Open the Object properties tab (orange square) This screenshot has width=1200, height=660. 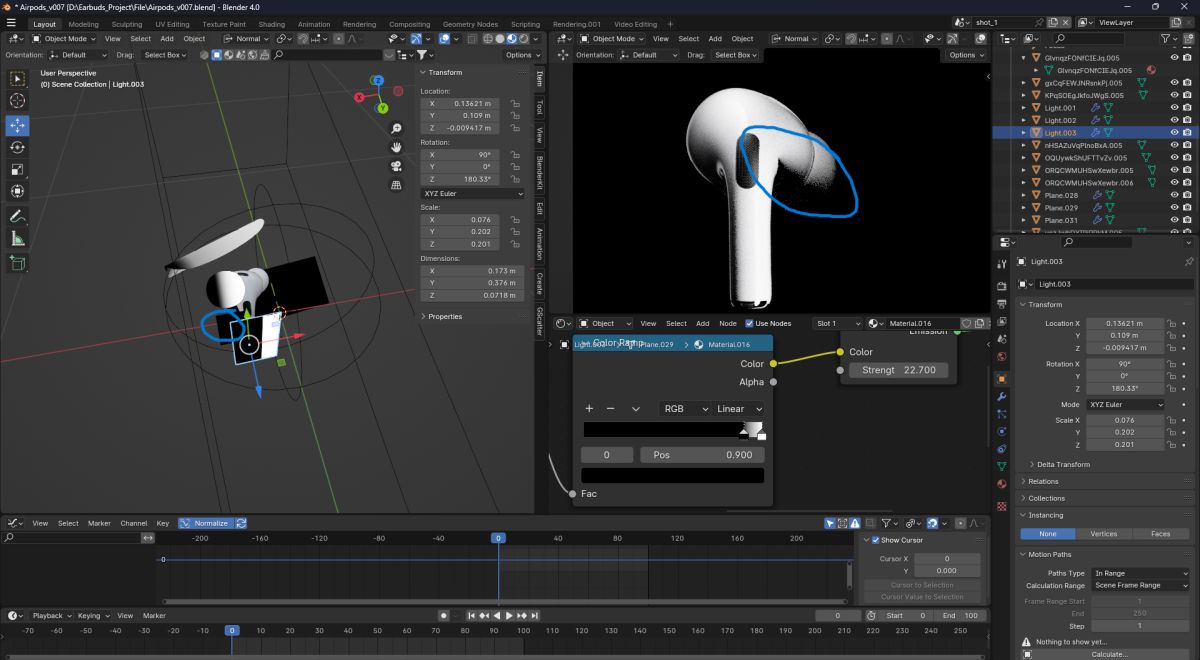(x=1002, y=379)
